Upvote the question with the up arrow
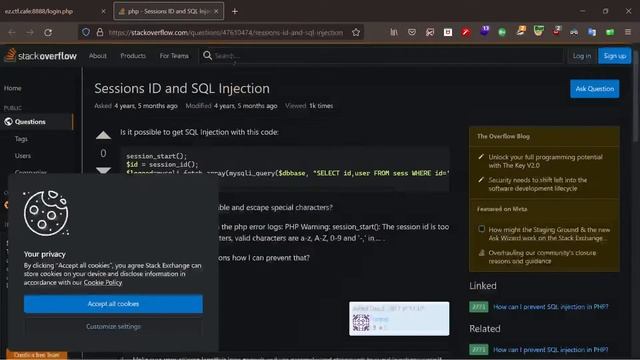The height and width of the screenshot is (360, 640). pyautogui.click(x=103, y=135)
